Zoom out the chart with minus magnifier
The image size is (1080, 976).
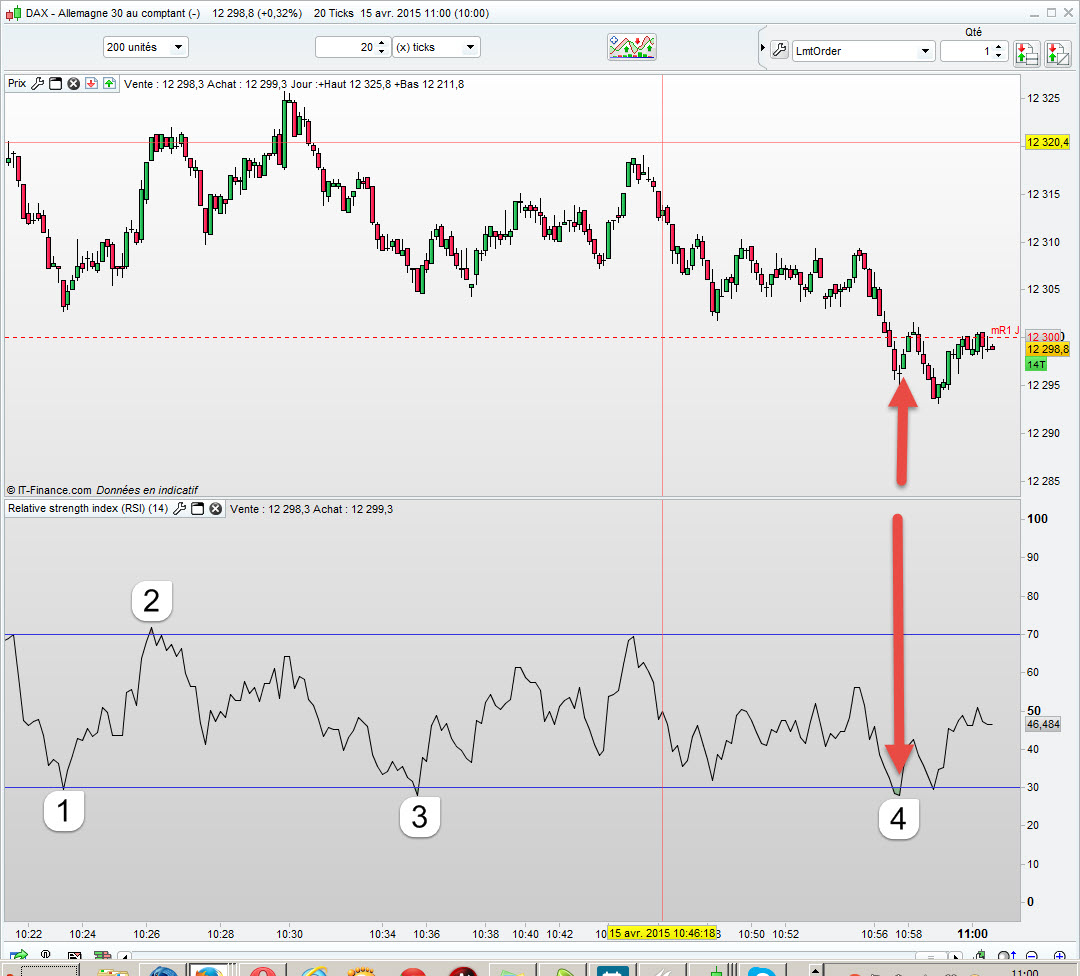point(1032,955)
